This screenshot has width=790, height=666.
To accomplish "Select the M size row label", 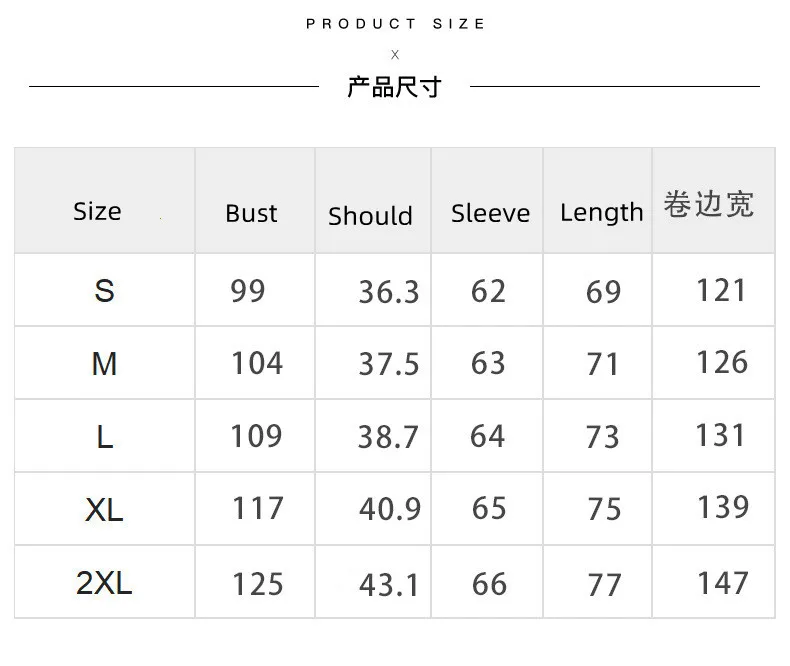I will click(x=104, y=364).
